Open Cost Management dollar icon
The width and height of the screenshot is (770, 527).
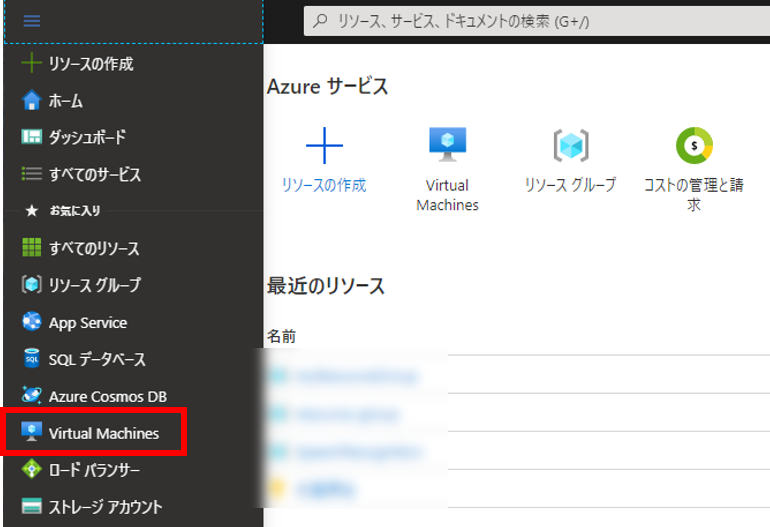click(693, 146)
